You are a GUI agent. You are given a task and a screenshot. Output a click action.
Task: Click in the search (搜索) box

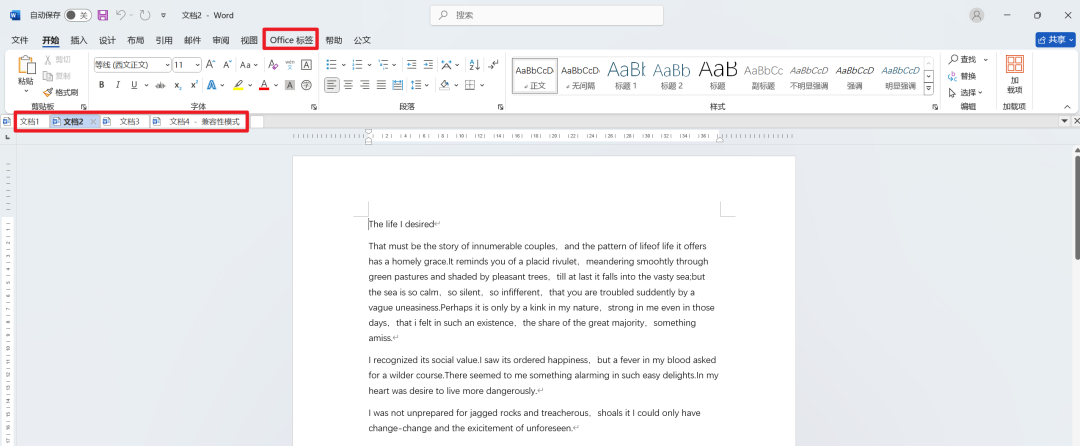pyautogui.click(x=547, y=15)
